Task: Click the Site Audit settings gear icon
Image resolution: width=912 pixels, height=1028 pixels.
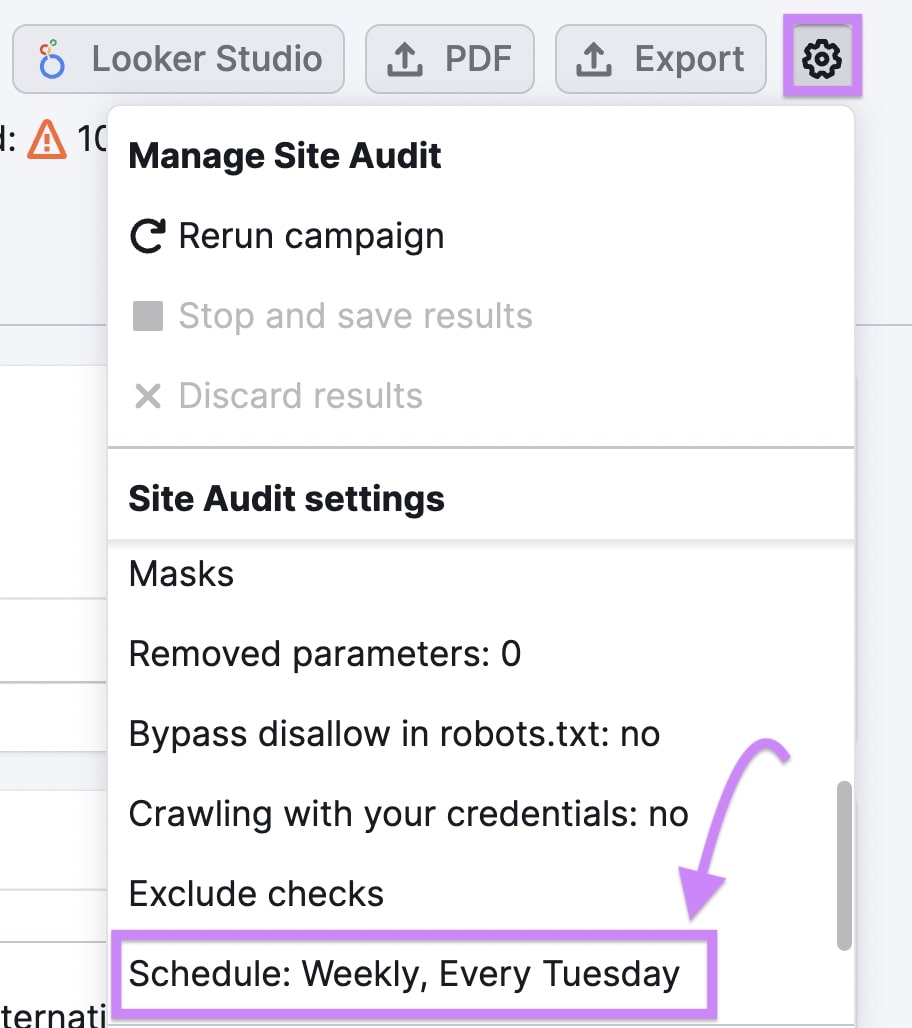Action: (821, 57)
